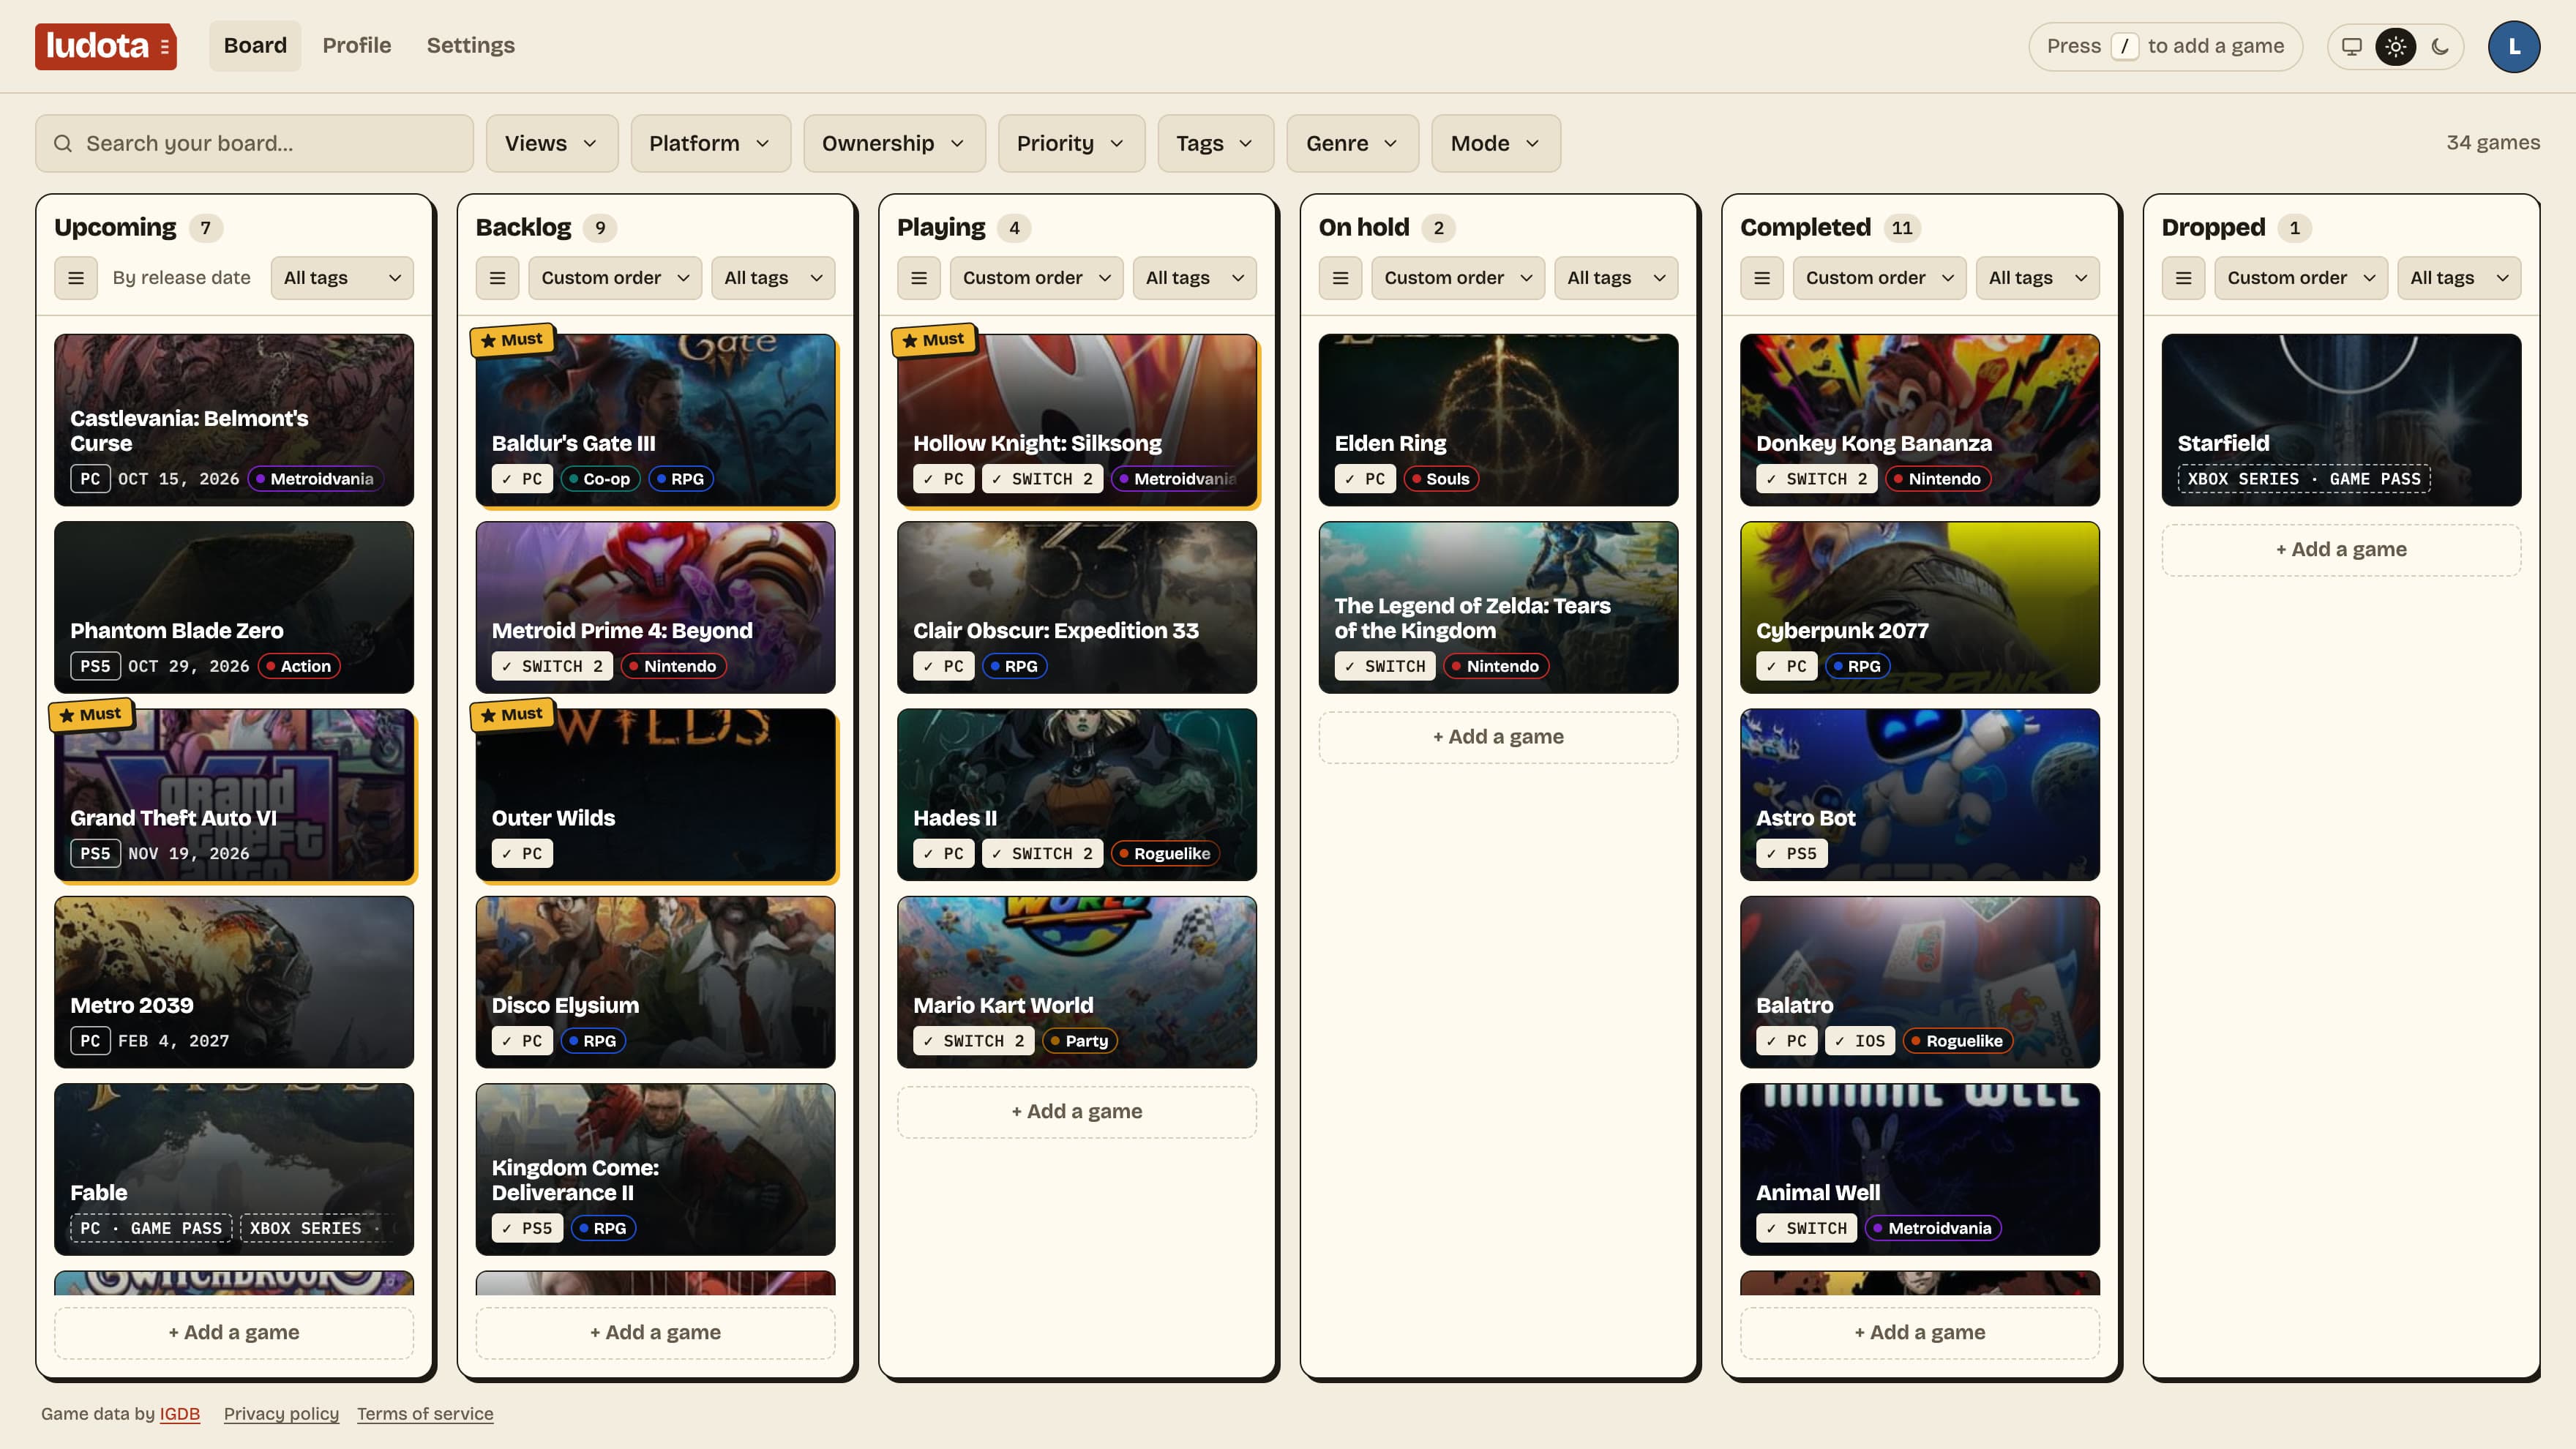The image size is (2576, 1449).
Task: Select the dark theme moon icon
Action: point(2440,46)
